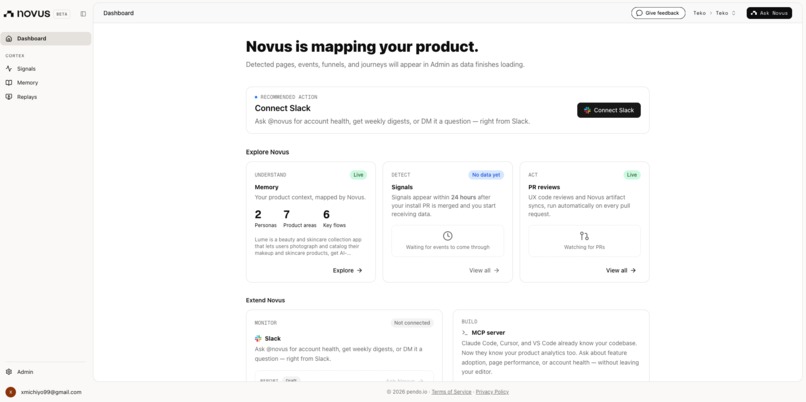The height and width of the screenshot is (402, 806).
Task: Click the Connect Slack heading
Action: click(283, 108)
